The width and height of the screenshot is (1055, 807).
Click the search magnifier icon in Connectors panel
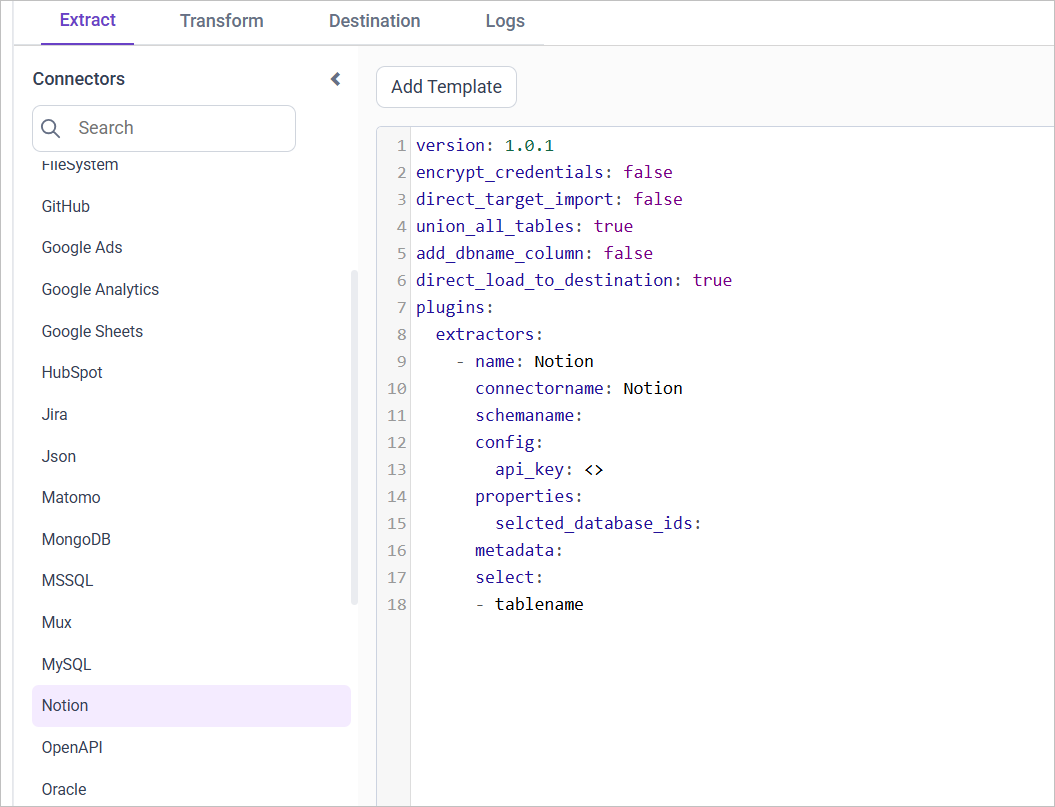pos(51,128)
